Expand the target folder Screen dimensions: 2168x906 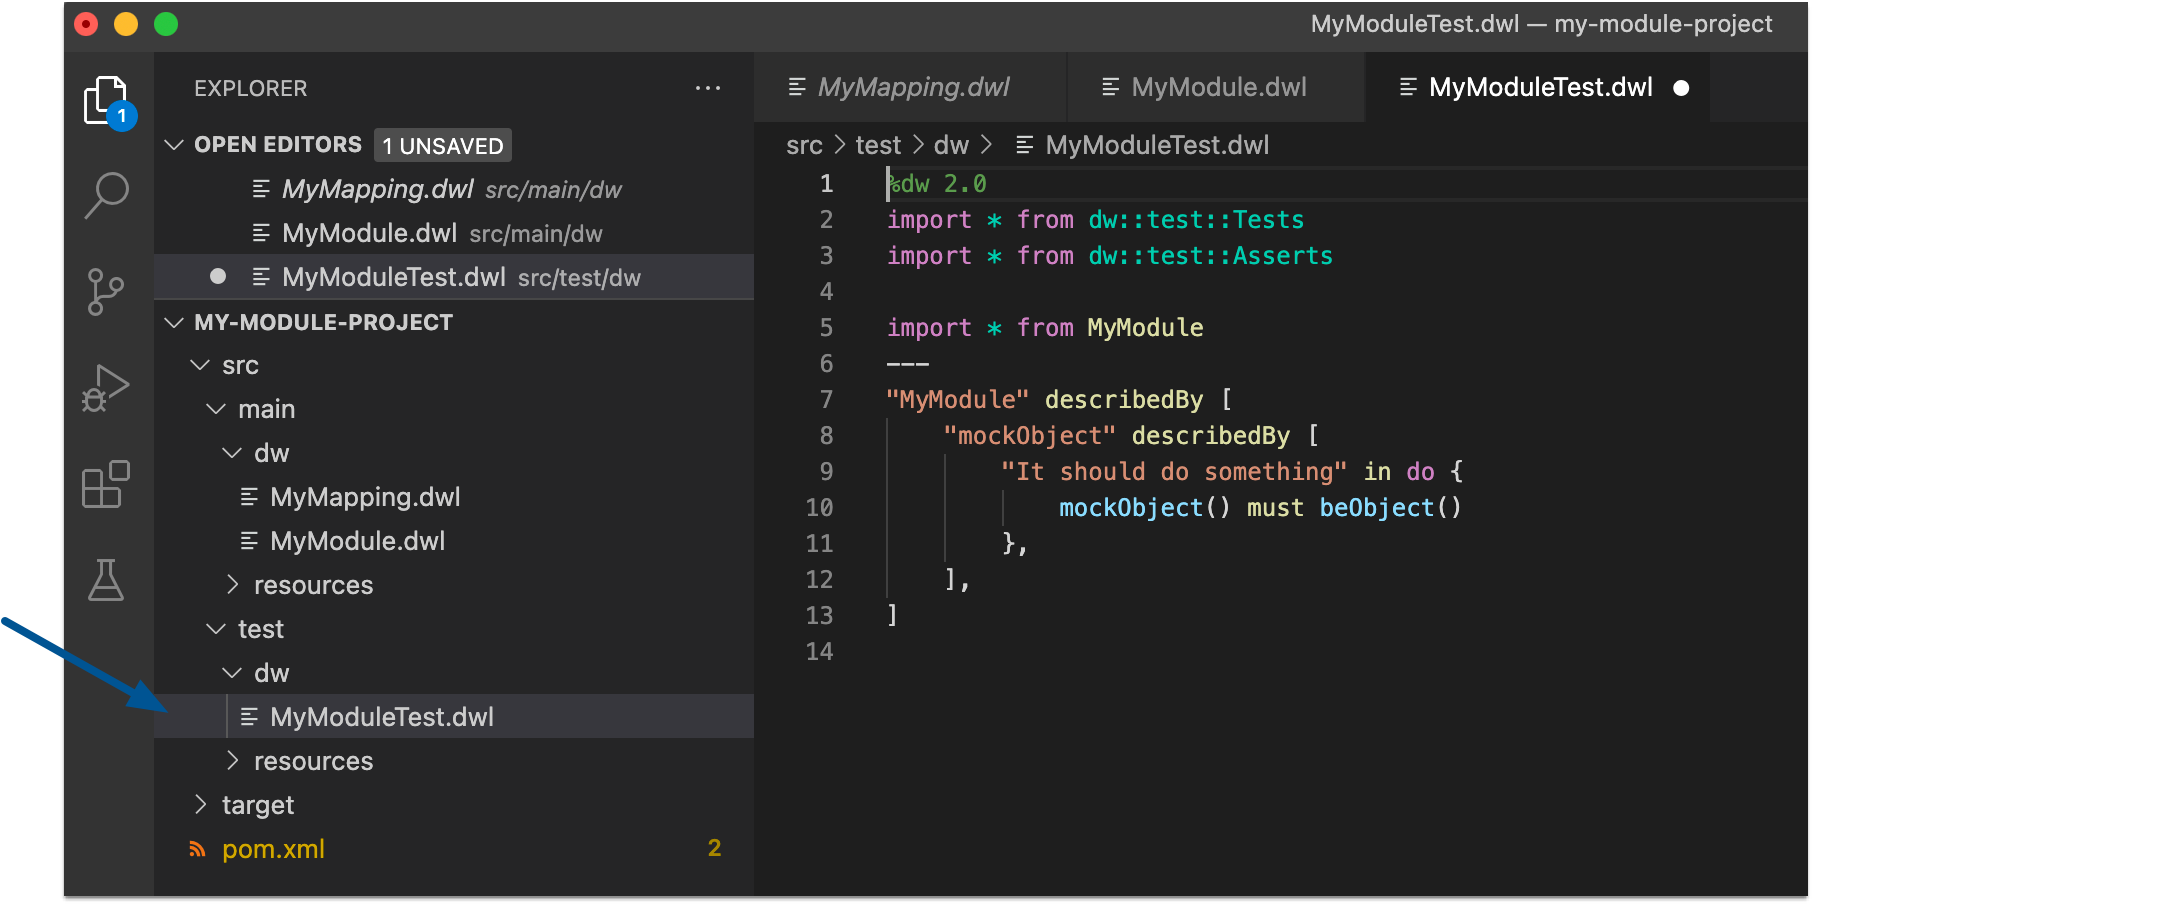(x=257, y=804)
